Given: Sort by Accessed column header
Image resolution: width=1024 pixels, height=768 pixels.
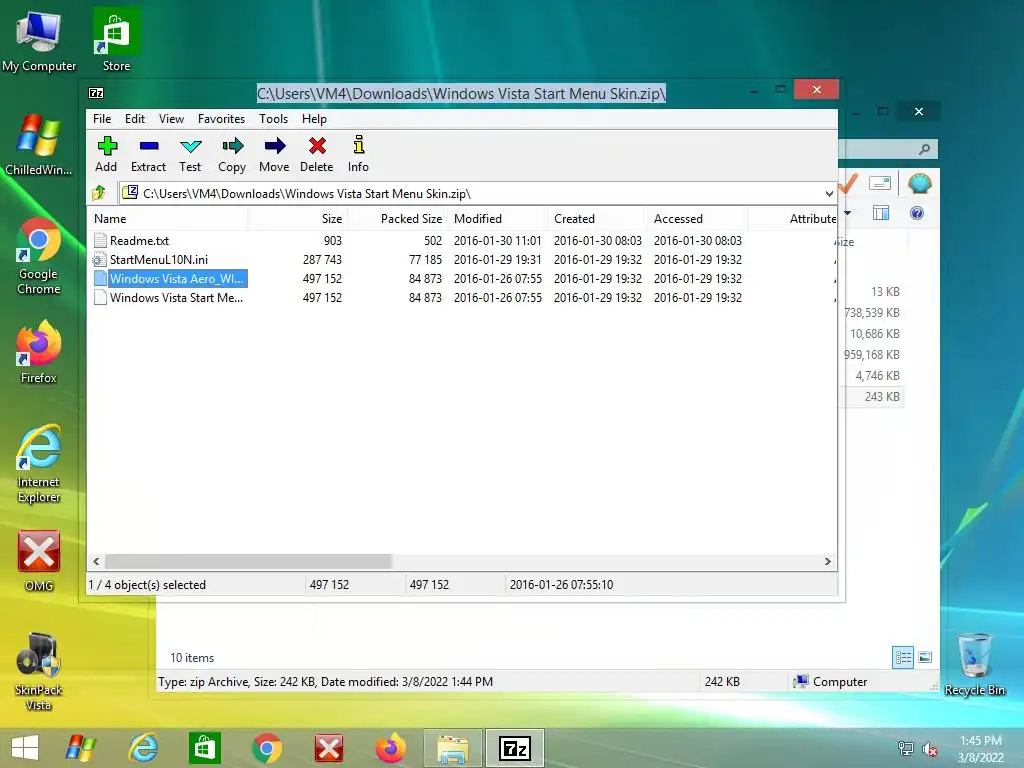Looking at the screenshot, I should pos(697,219).
